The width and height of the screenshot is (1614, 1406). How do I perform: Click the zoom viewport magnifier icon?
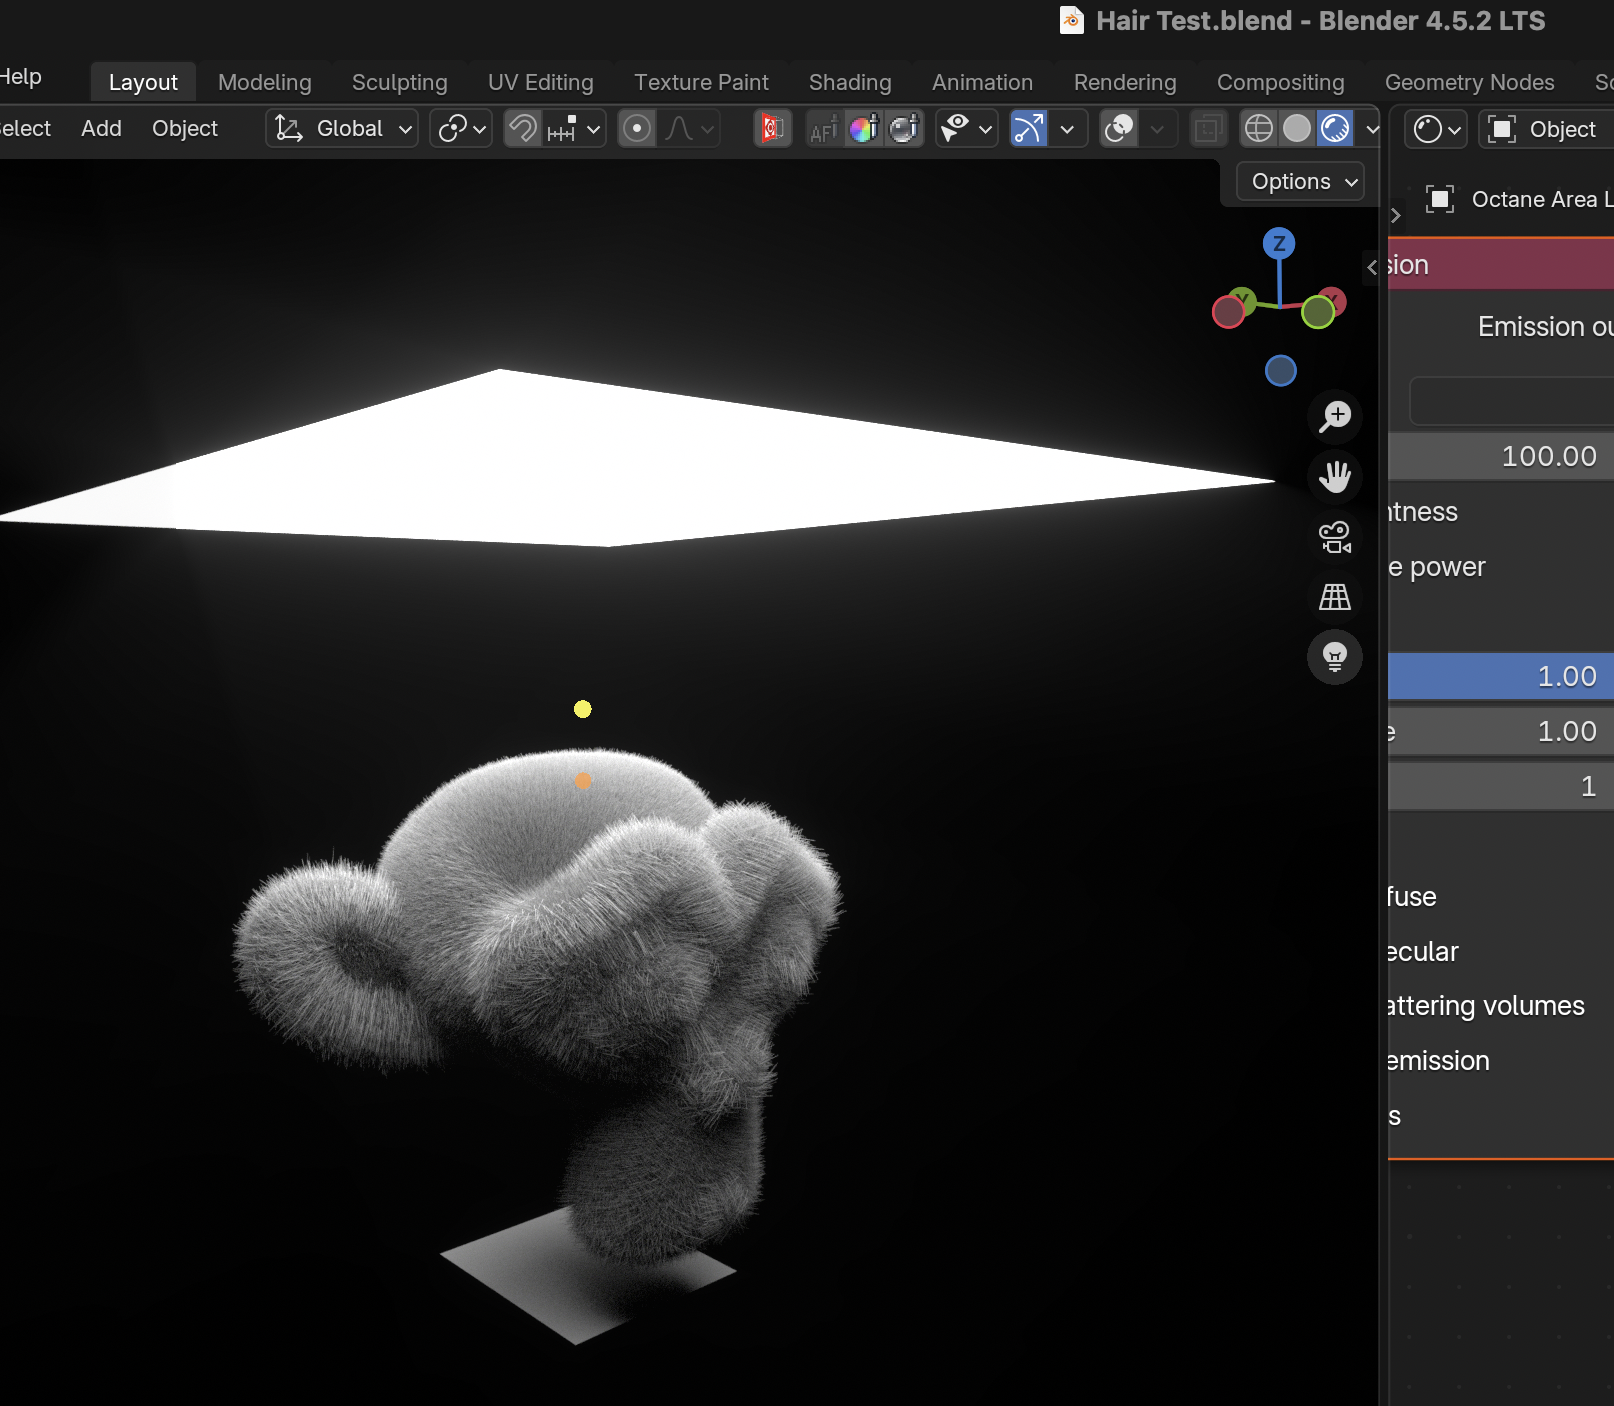[1334, 416]
